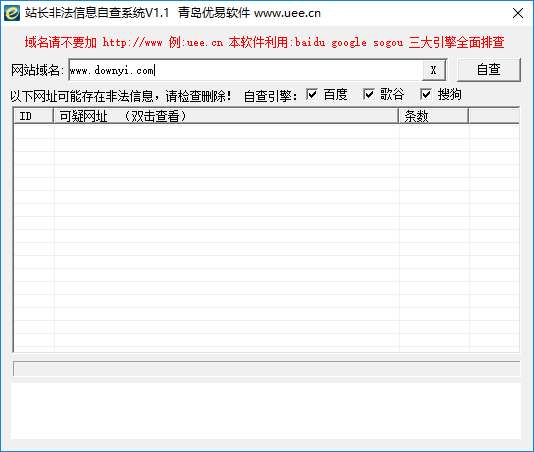Click the blank log area at bottom
This screenshot has width=534, height=452.
click(x=266, y=411)
